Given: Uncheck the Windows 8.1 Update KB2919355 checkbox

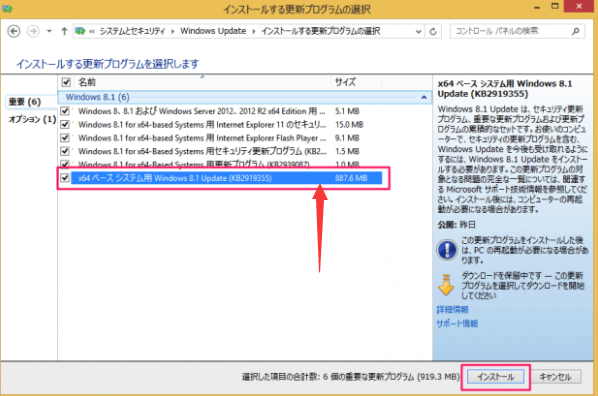Looking at the screenshot, I should tap(65, 178).
